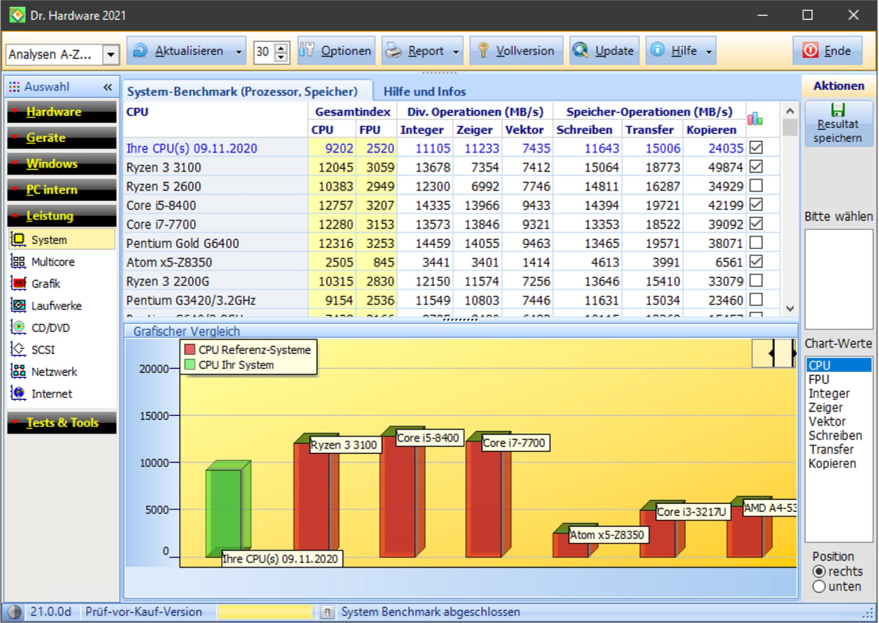The height and width of the screenshot is (623, 879).
Task: Click the chart column header icon
Action: pos(755,118)
